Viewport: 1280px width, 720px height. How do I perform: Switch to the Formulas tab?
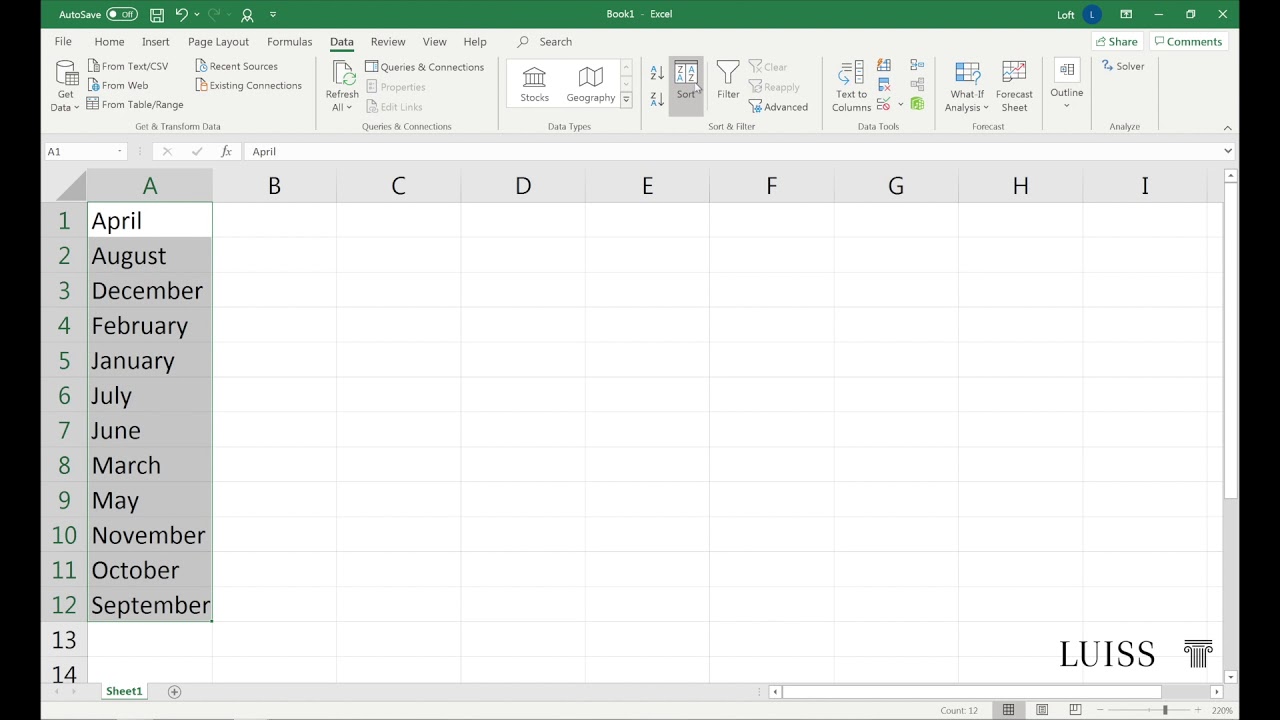[x=289, y=42]
